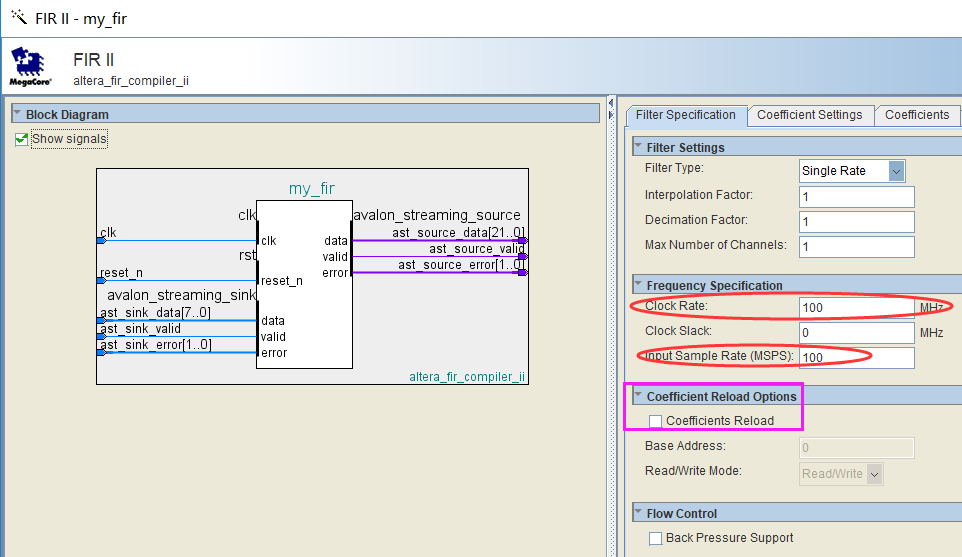
Task: Click the my_fir block title
Action: [312, 188]
